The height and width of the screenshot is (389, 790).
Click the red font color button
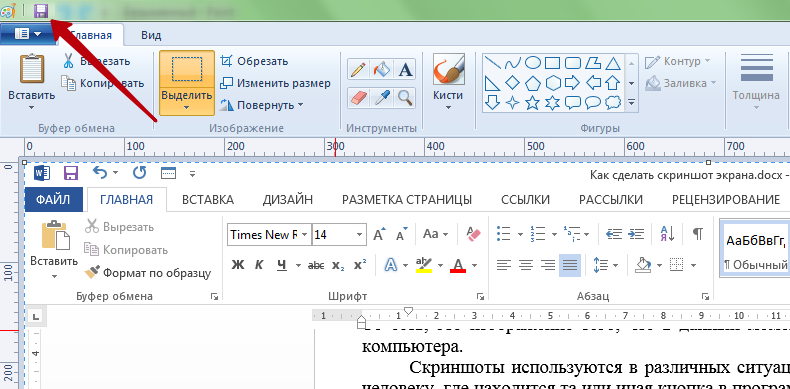458,265
